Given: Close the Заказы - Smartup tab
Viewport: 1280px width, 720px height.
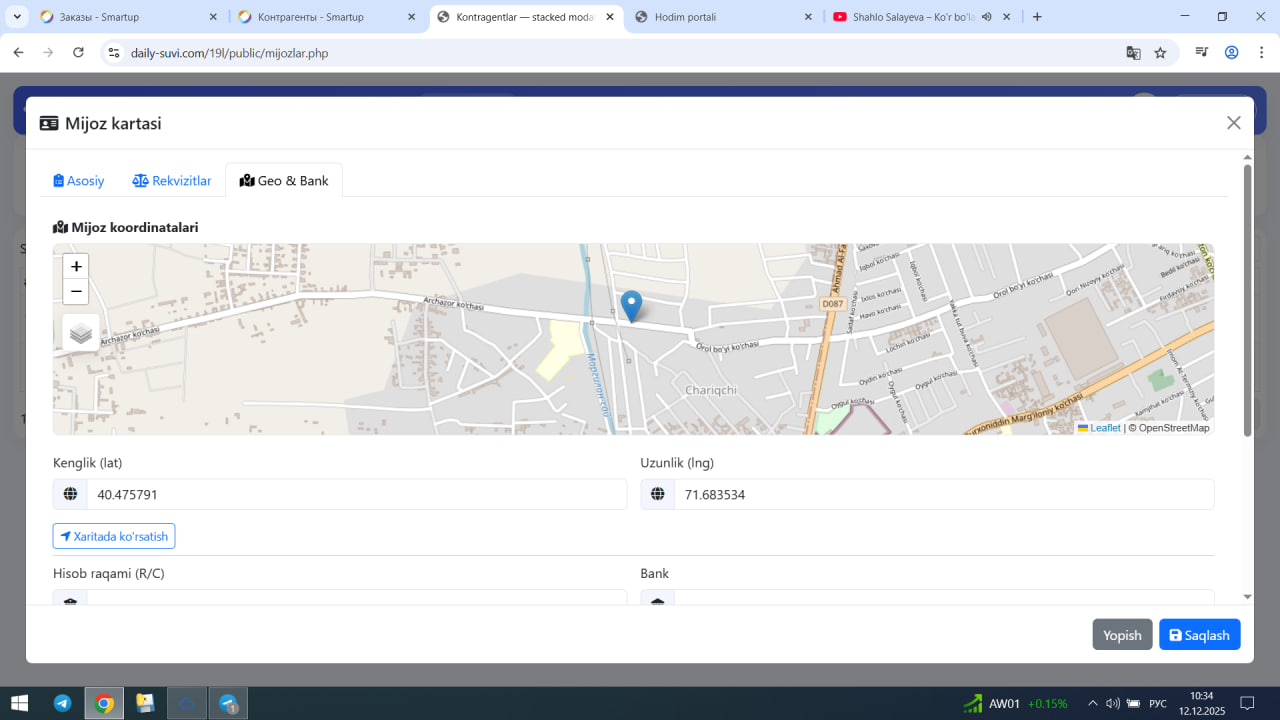Looking at the screenshot, I should (x=213, y=17).
